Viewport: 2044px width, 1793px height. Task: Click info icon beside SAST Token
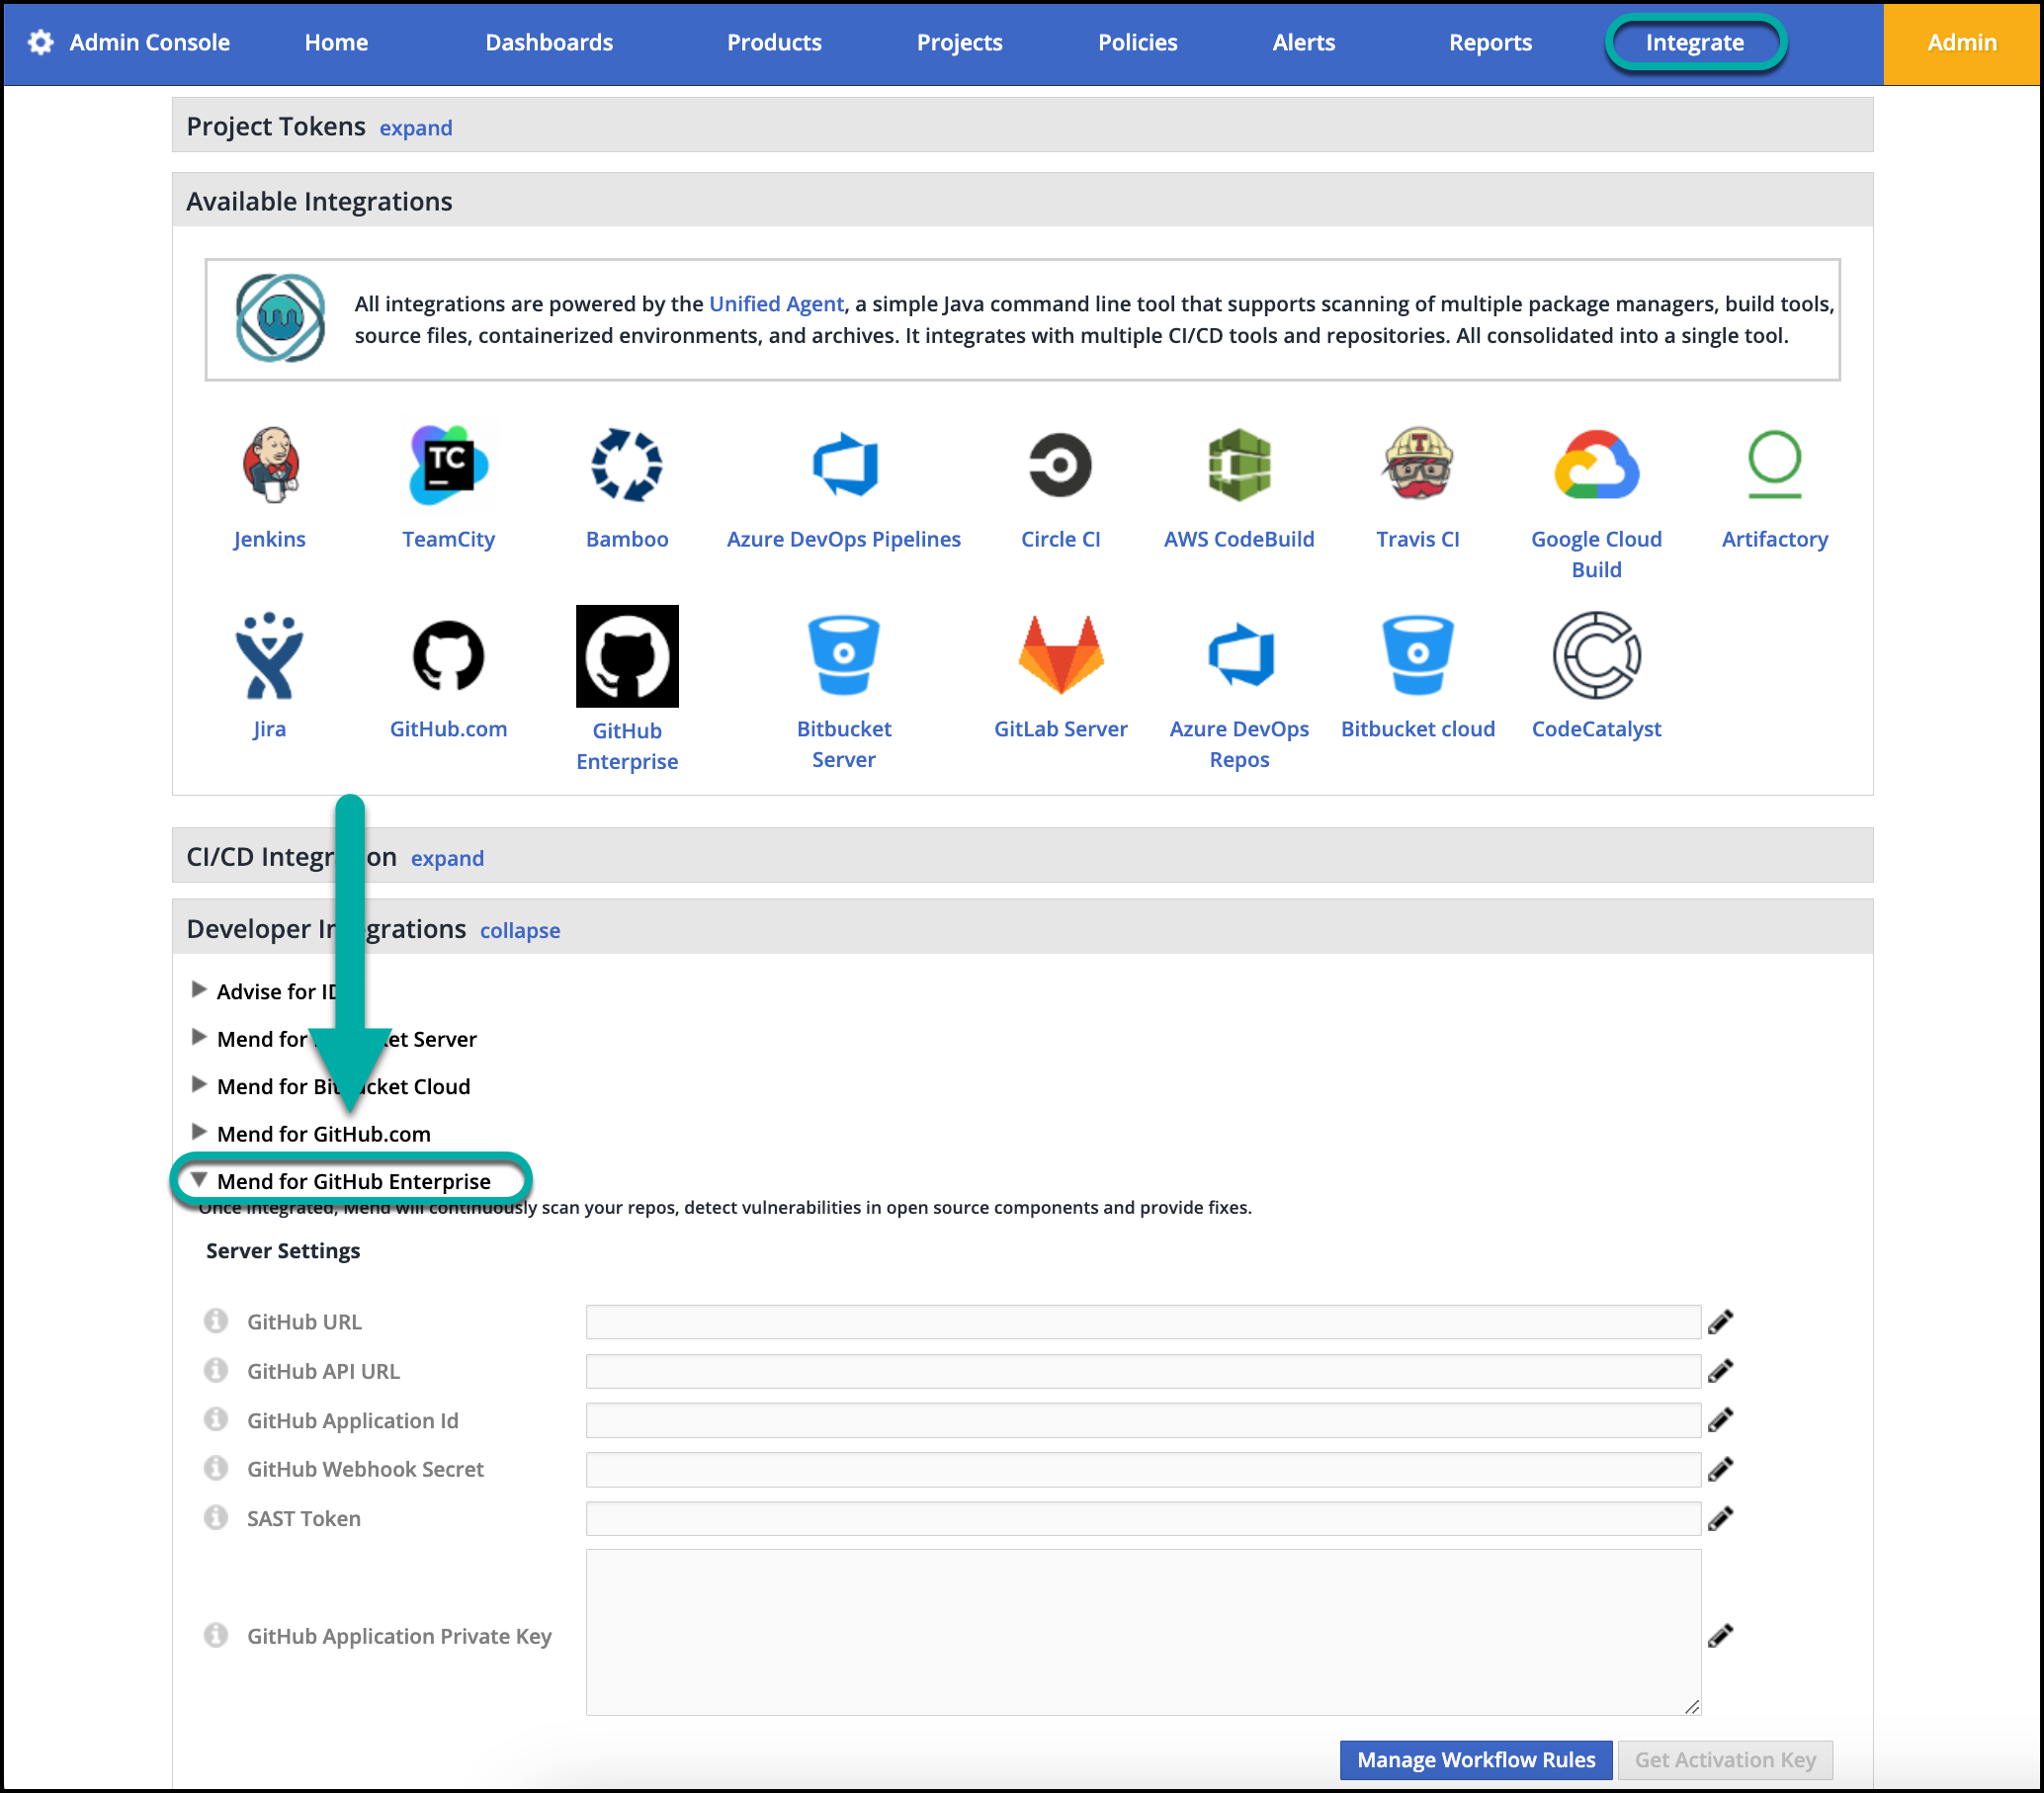(216, 1518)
